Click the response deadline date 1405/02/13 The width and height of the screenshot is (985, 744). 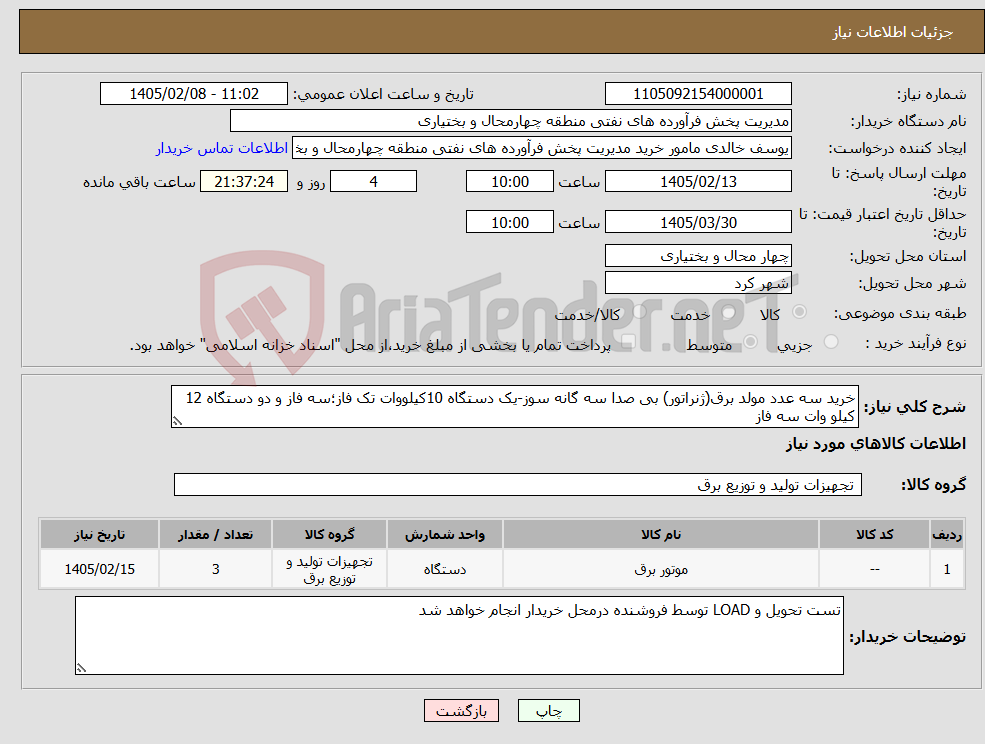698,182
